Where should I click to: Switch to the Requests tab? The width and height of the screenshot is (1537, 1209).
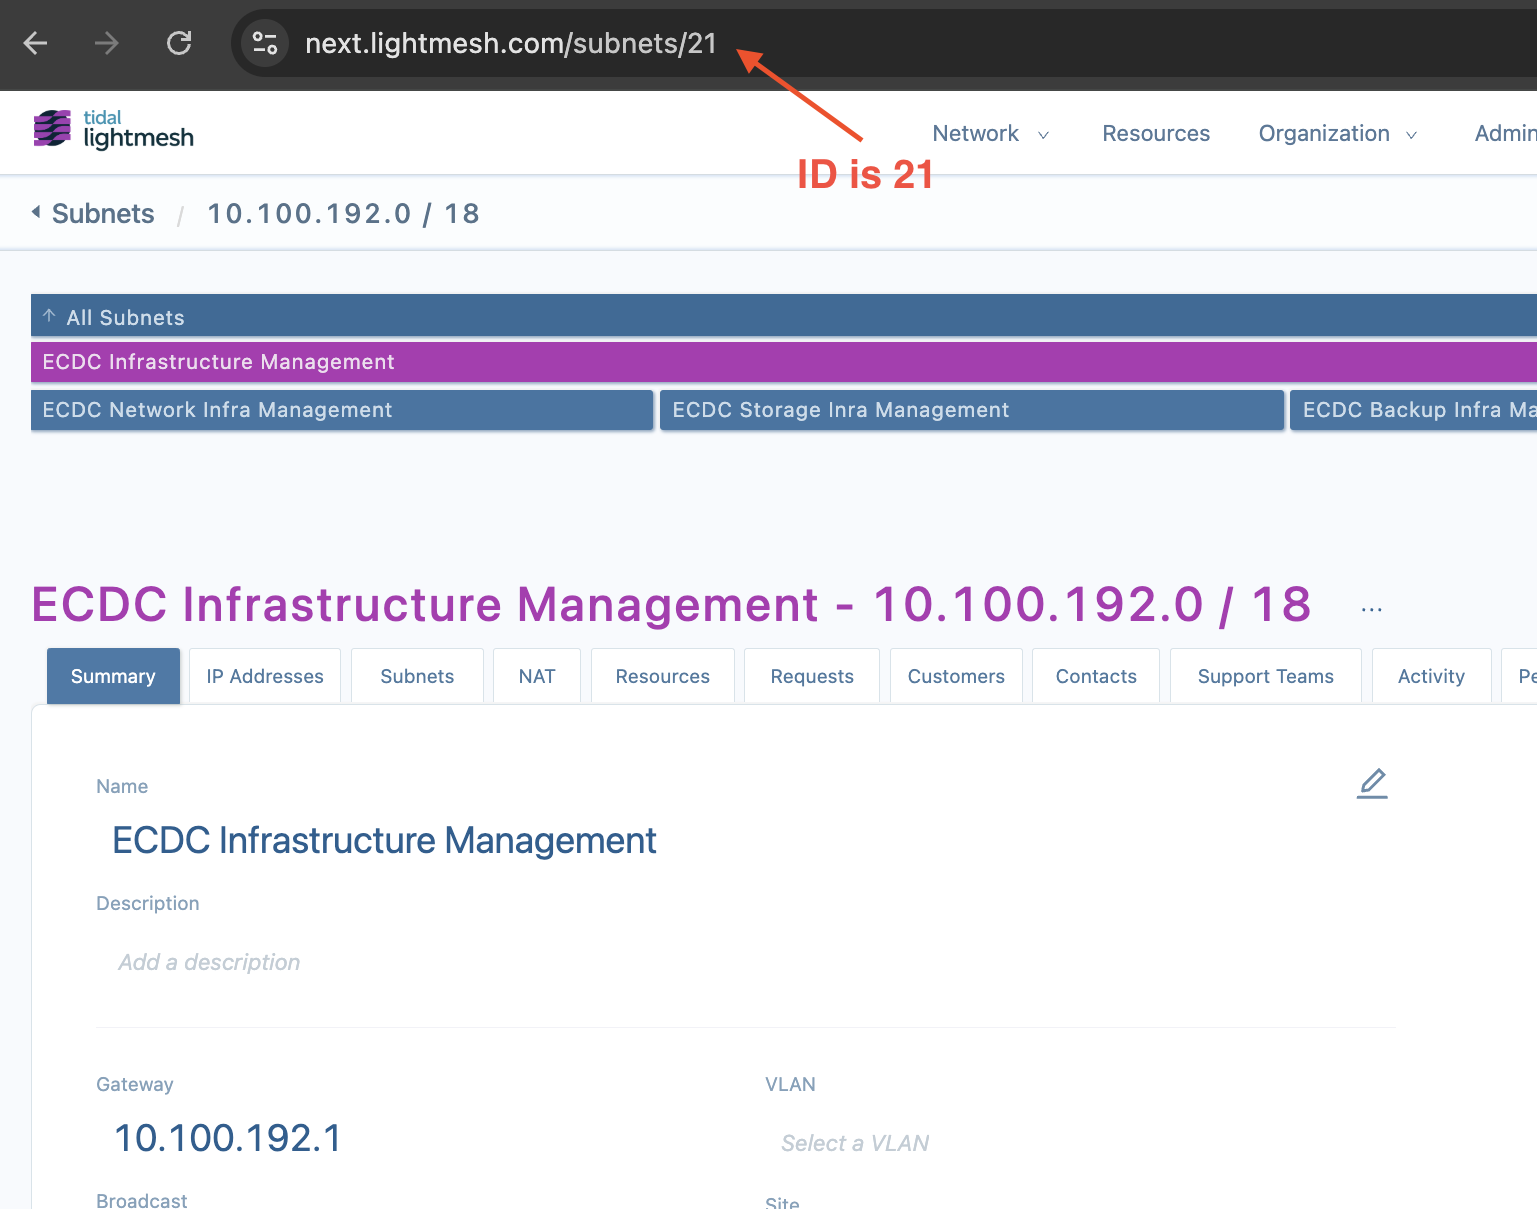[x=812, y=676]
